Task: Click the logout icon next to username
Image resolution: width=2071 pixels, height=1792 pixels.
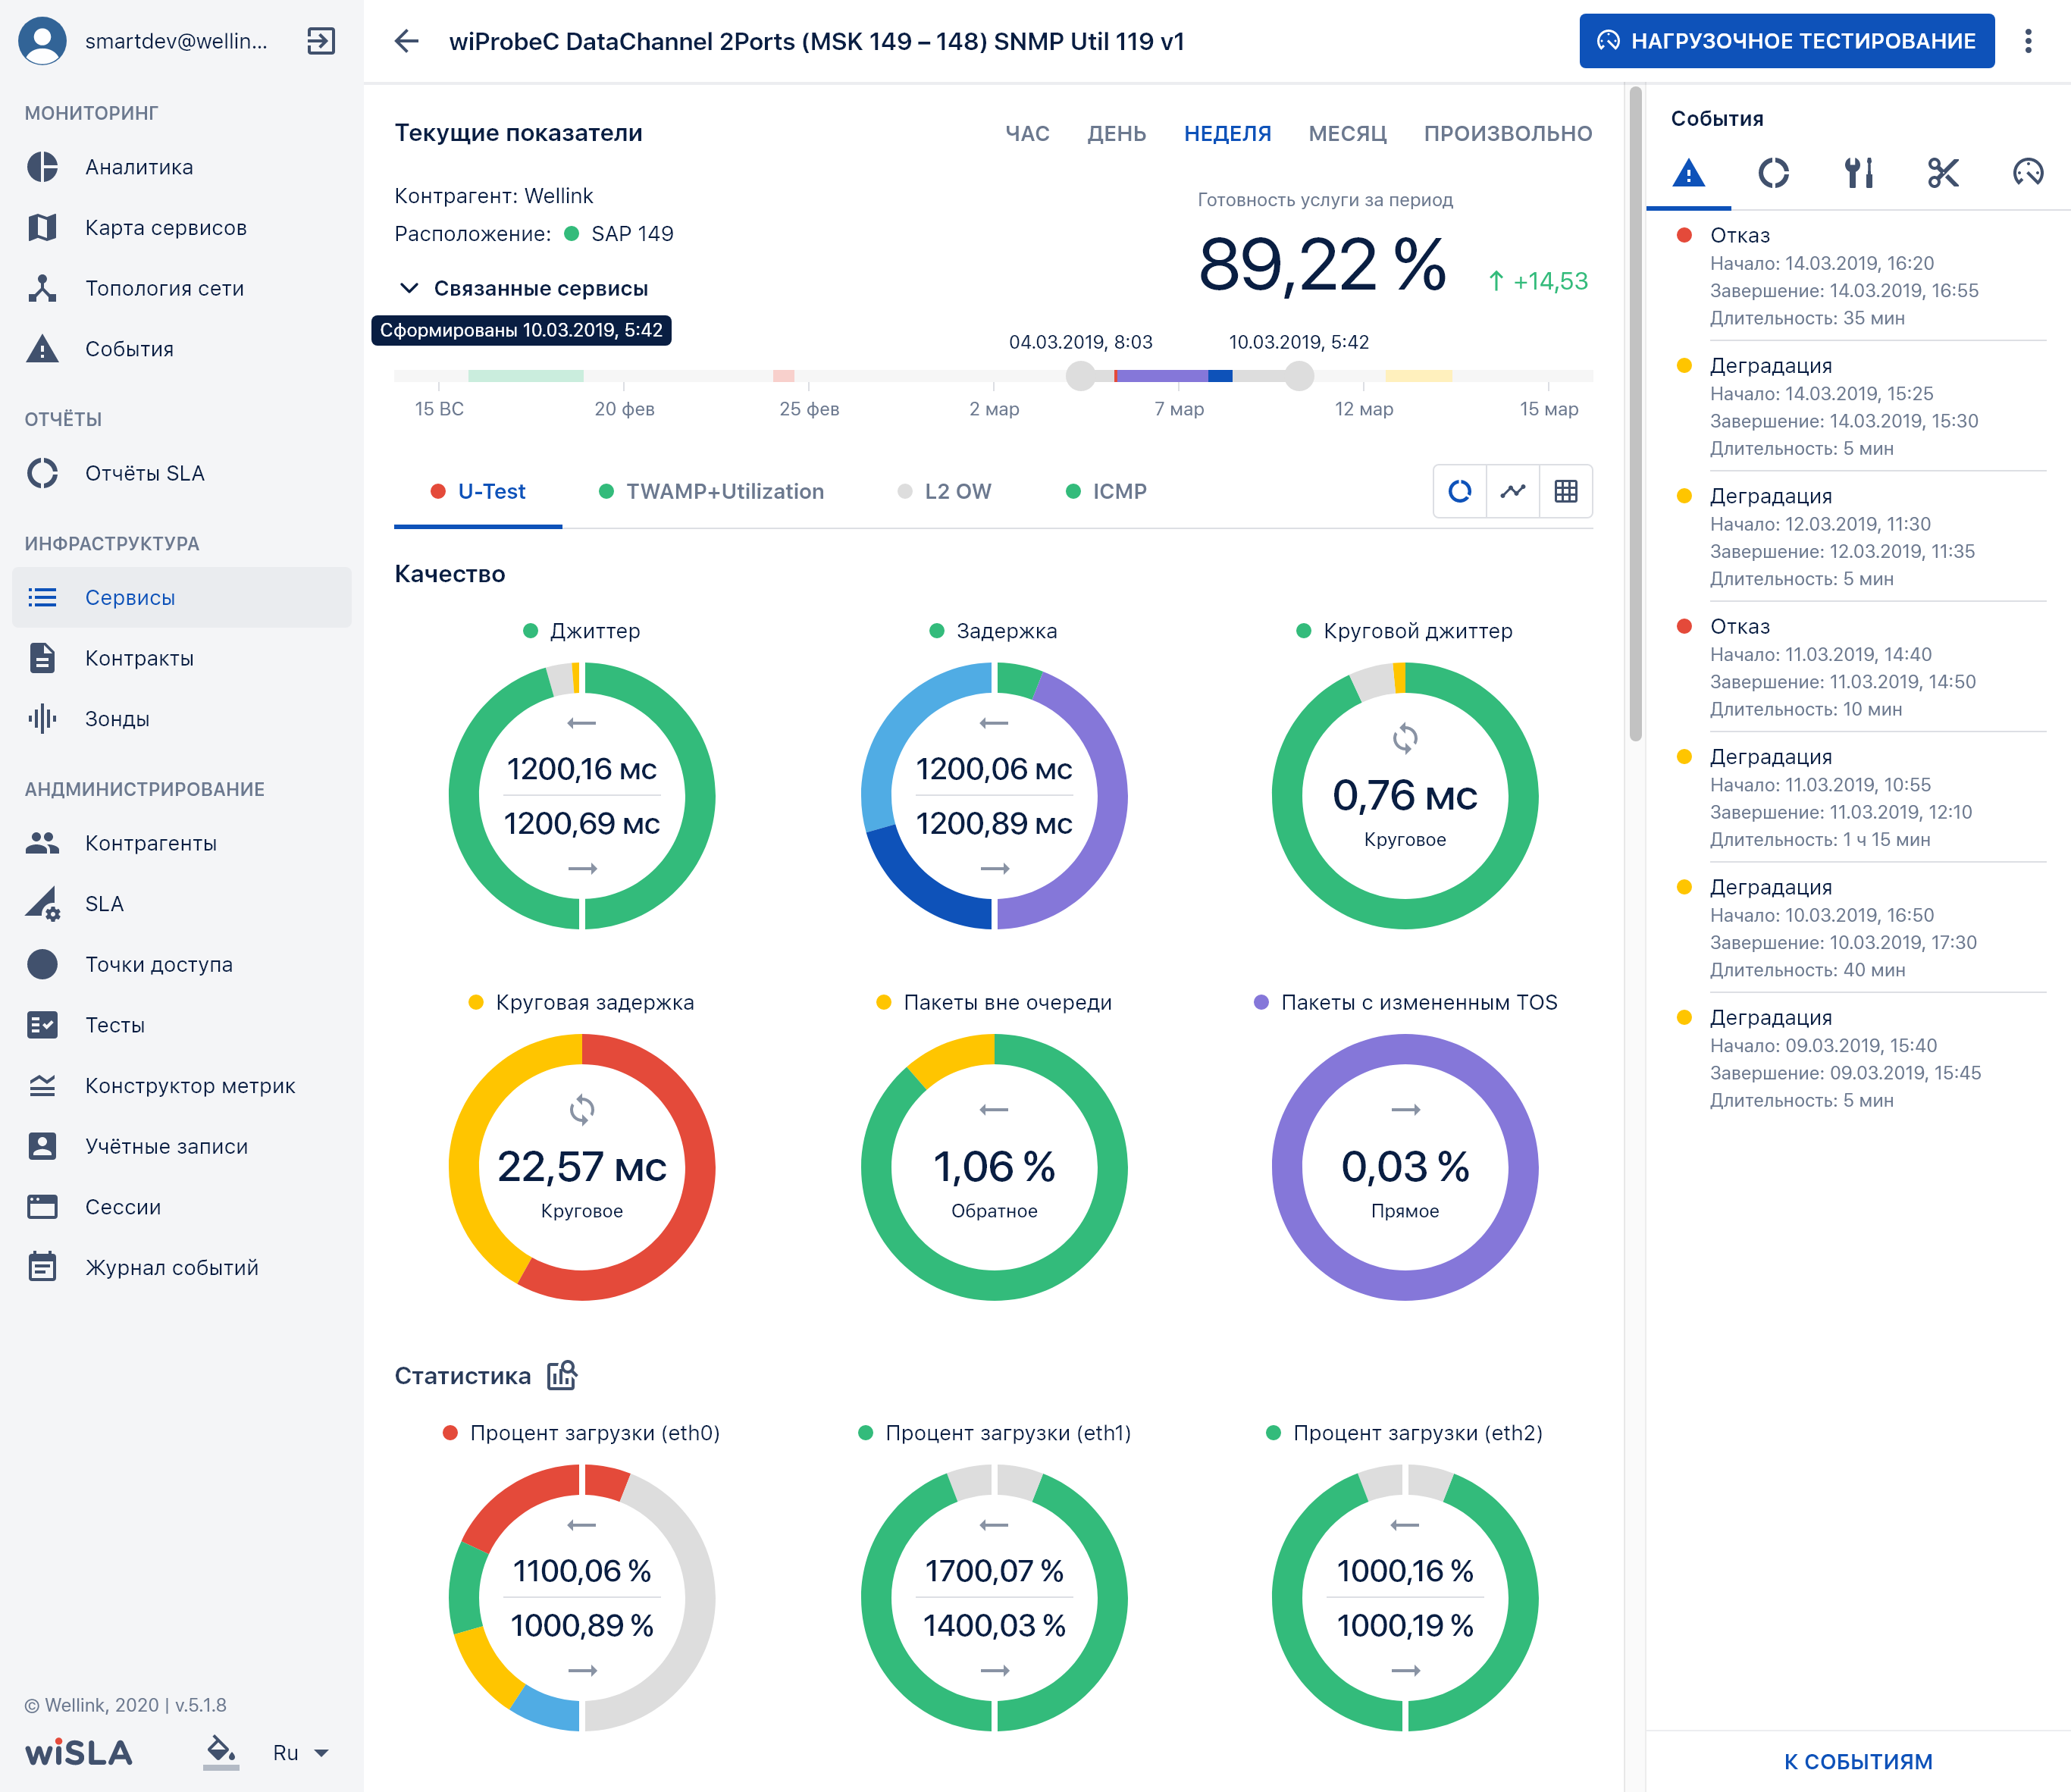Action: 321,41
